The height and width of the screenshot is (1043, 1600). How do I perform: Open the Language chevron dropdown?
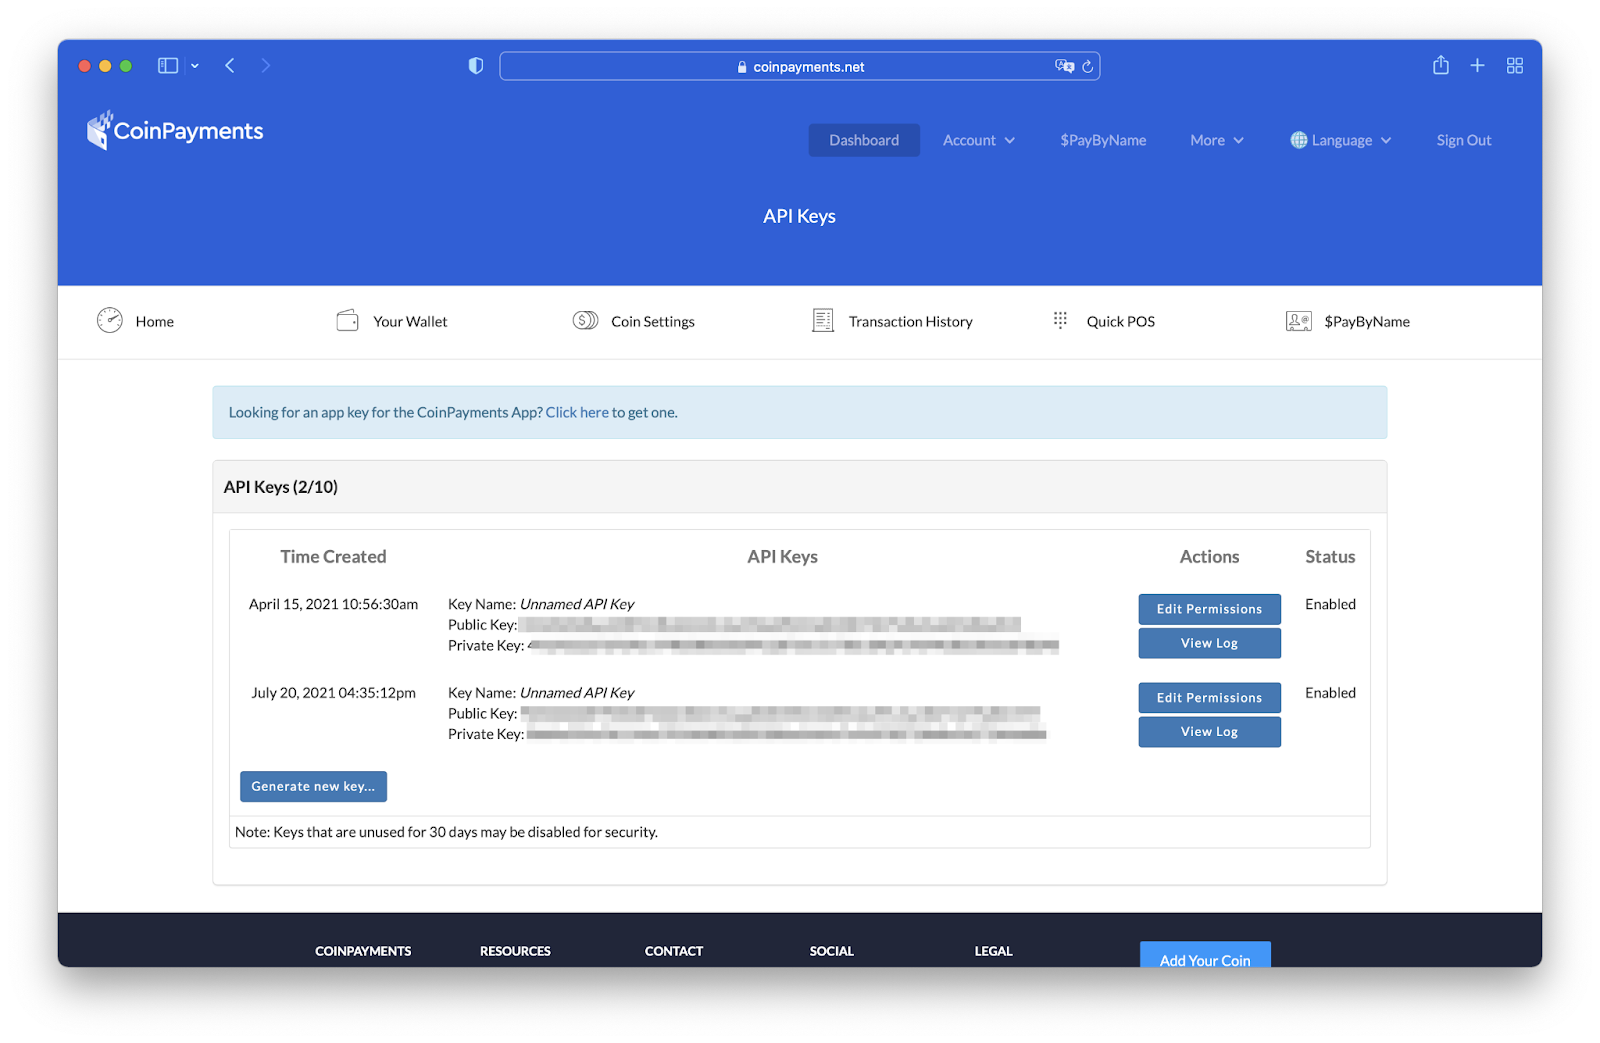point(1386,141)
